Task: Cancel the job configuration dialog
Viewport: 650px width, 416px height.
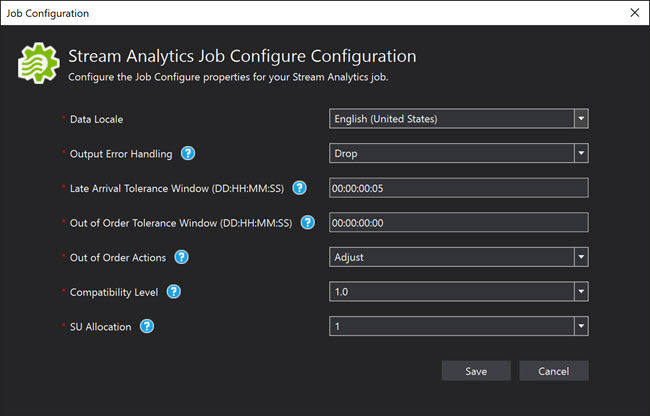Action: (x=554, y=371)
